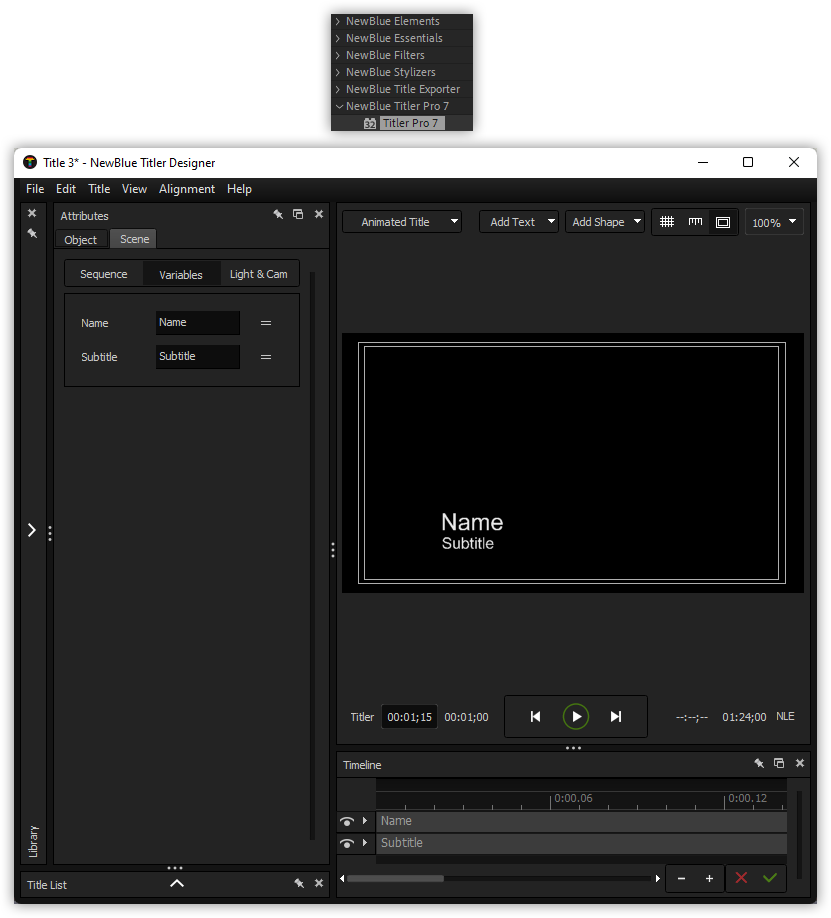This screenshot has height=918, width=831.
Task: Expand the Name timeline track
Action: point(365,821)
